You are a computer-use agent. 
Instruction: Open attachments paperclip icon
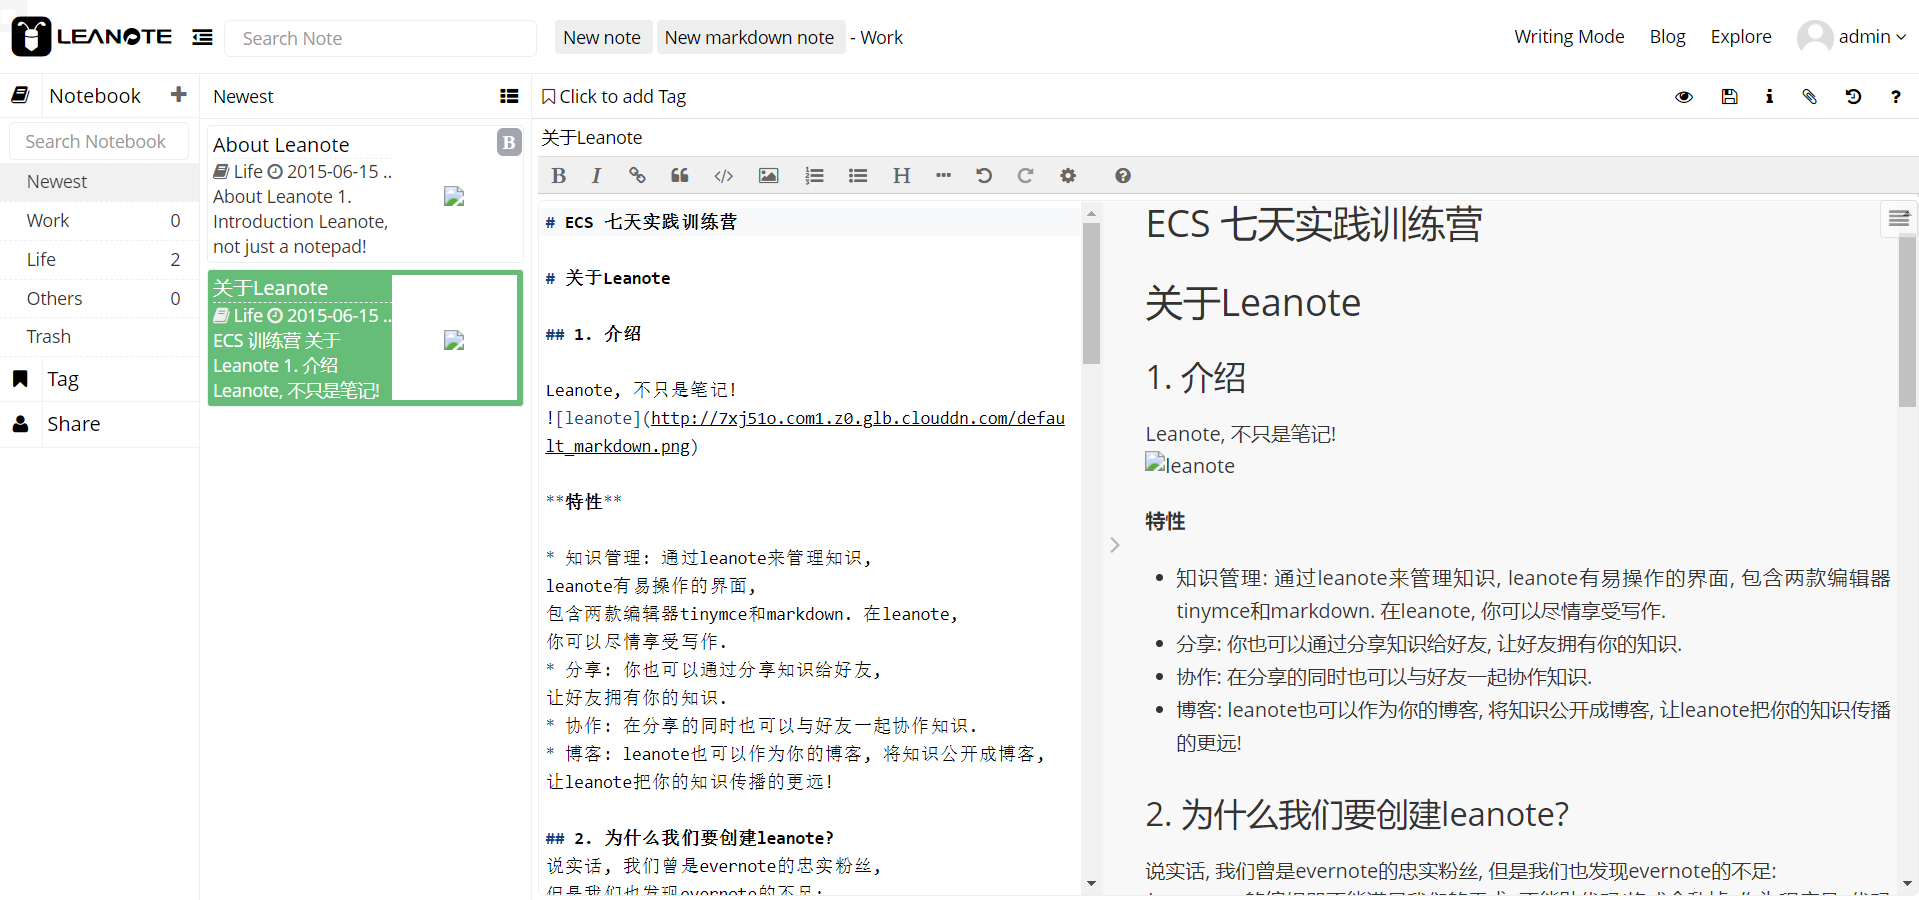coord(1810,97)
